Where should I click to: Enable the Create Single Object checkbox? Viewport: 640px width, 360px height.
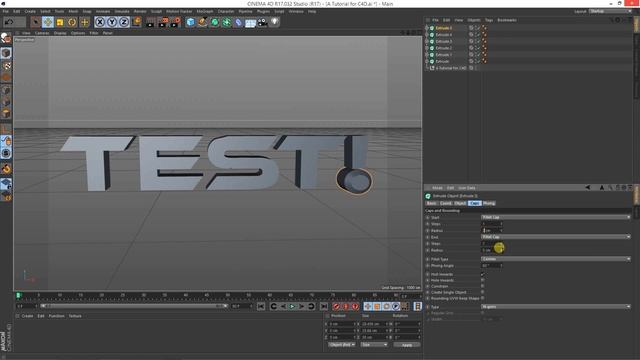(x=482, y=292)
